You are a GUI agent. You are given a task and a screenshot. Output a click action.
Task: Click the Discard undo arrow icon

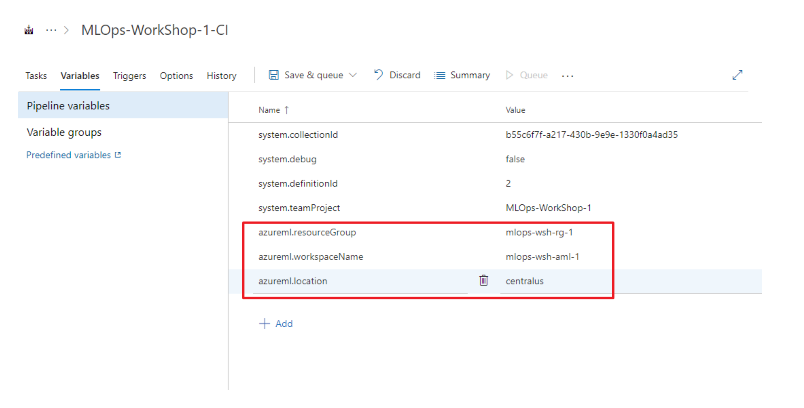(x=378, y=75)
